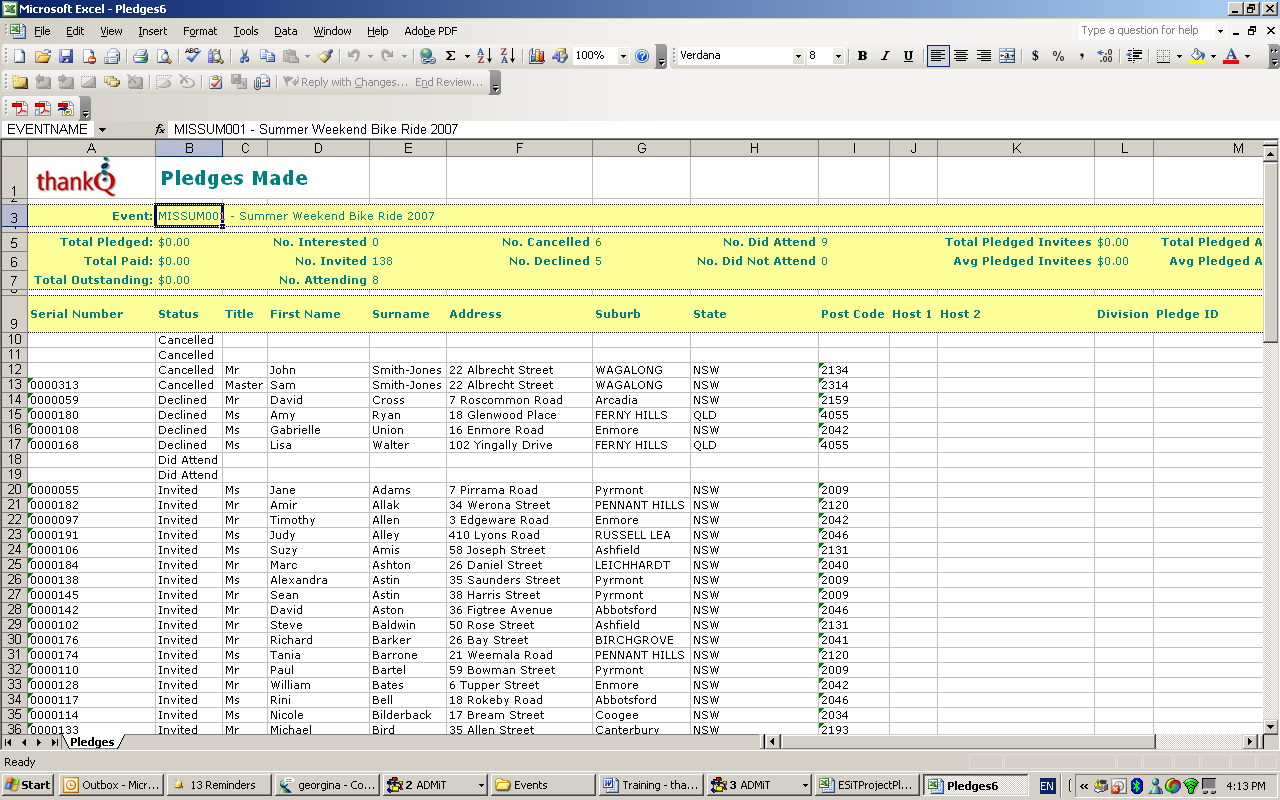
Task: Sort the data ascending A to Z
Action: (x=484, y=56)
